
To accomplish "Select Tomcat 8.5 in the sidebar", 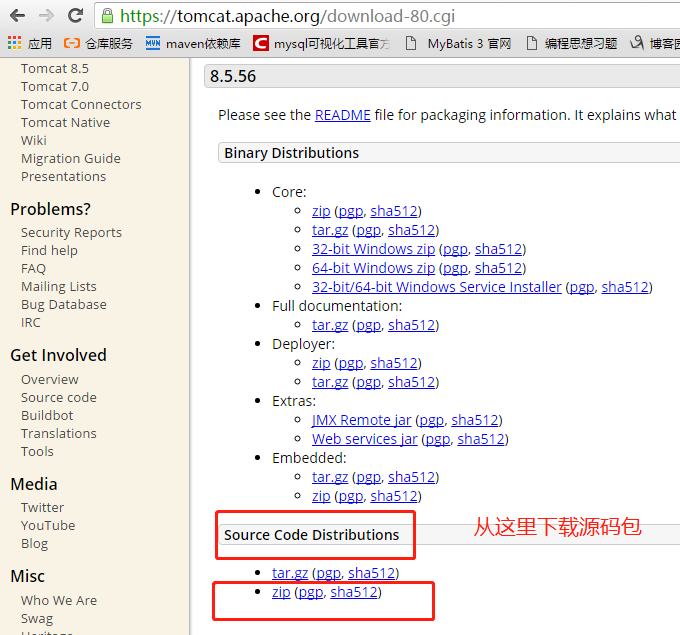I will (54, 69).
